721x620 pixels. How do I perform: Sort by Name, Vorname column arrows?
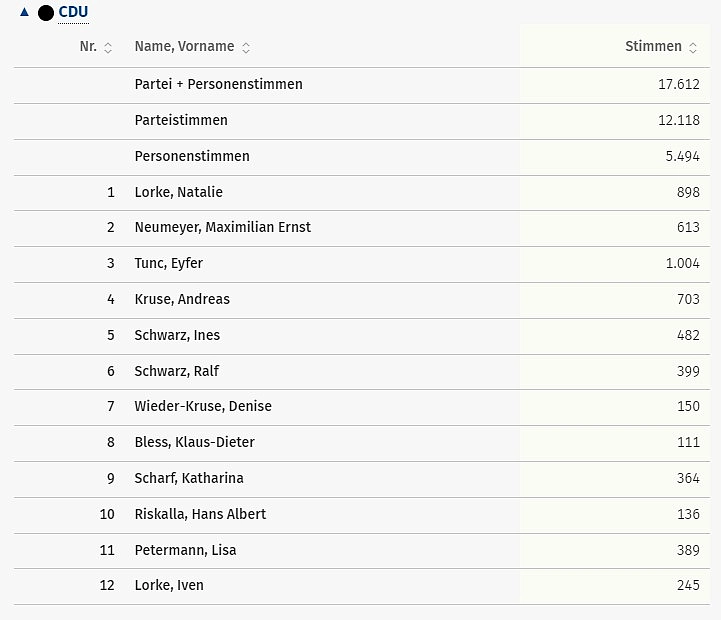click(x=246, y=47)
